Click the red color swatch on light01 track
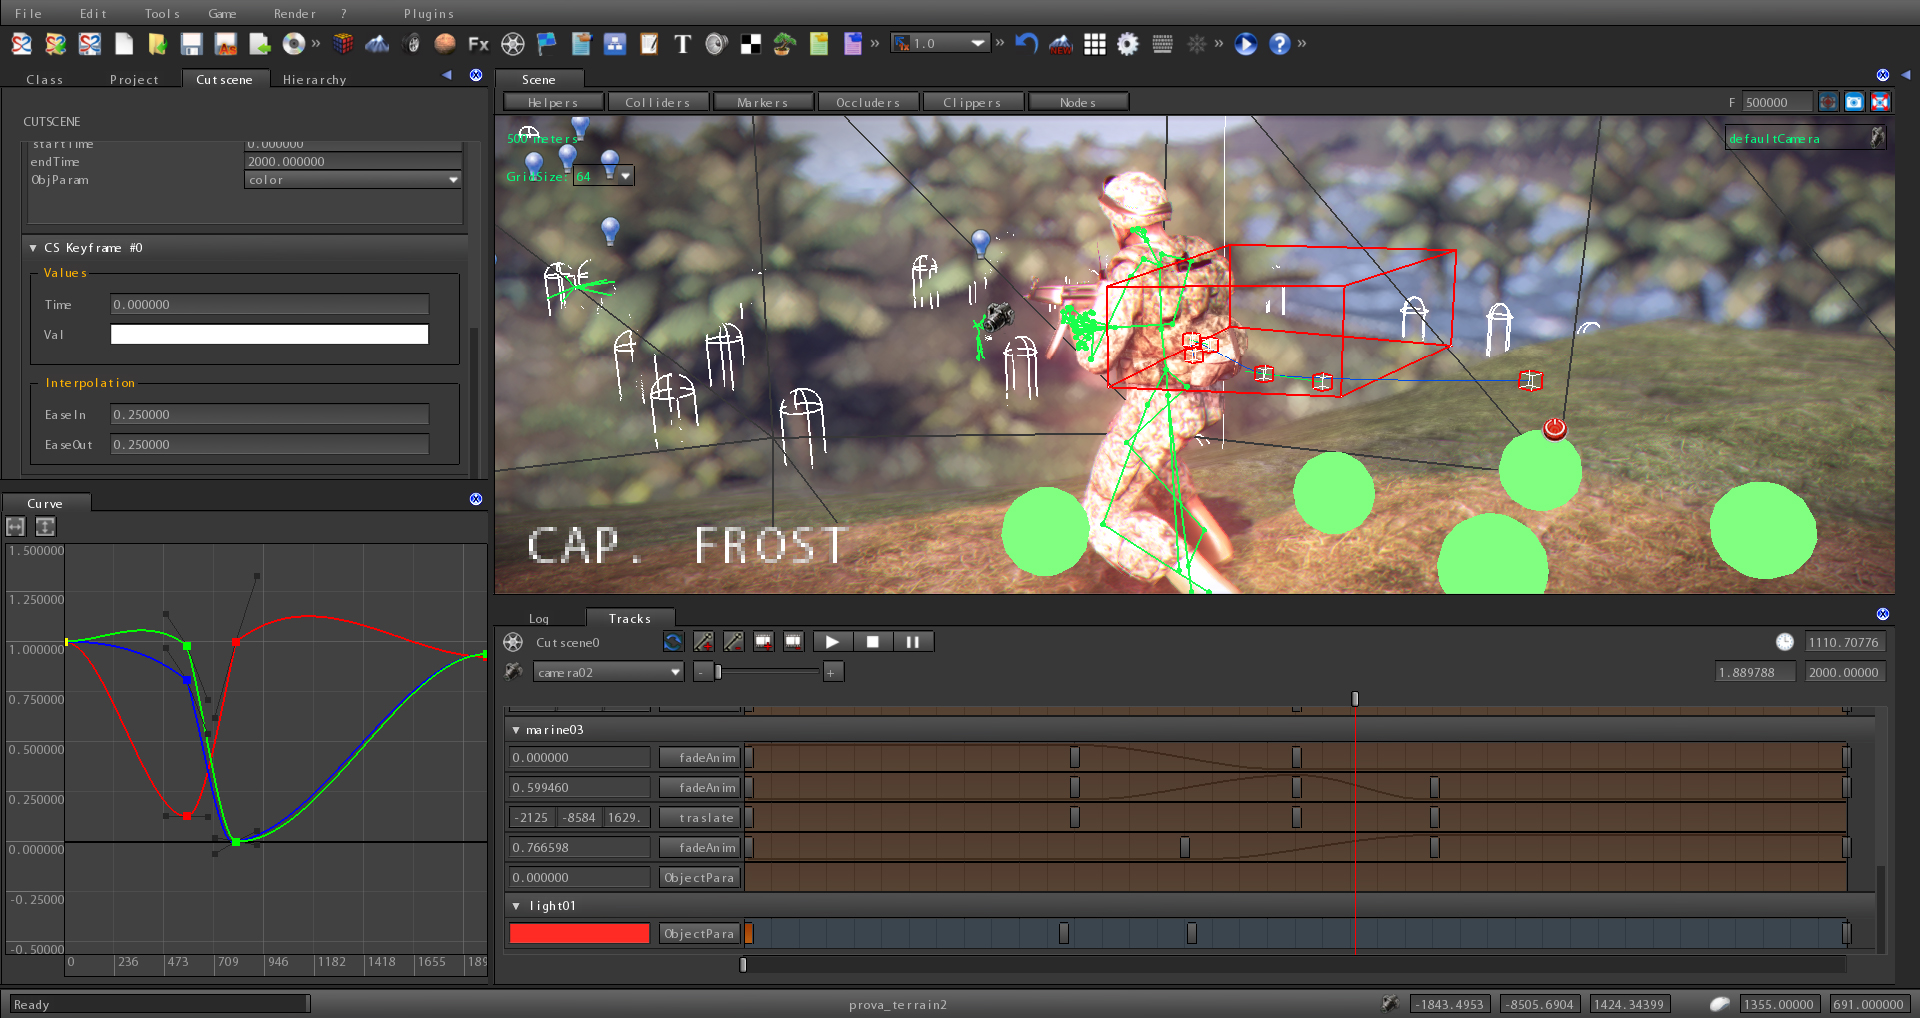1920x1018 pixels. [x=578, y=933]
